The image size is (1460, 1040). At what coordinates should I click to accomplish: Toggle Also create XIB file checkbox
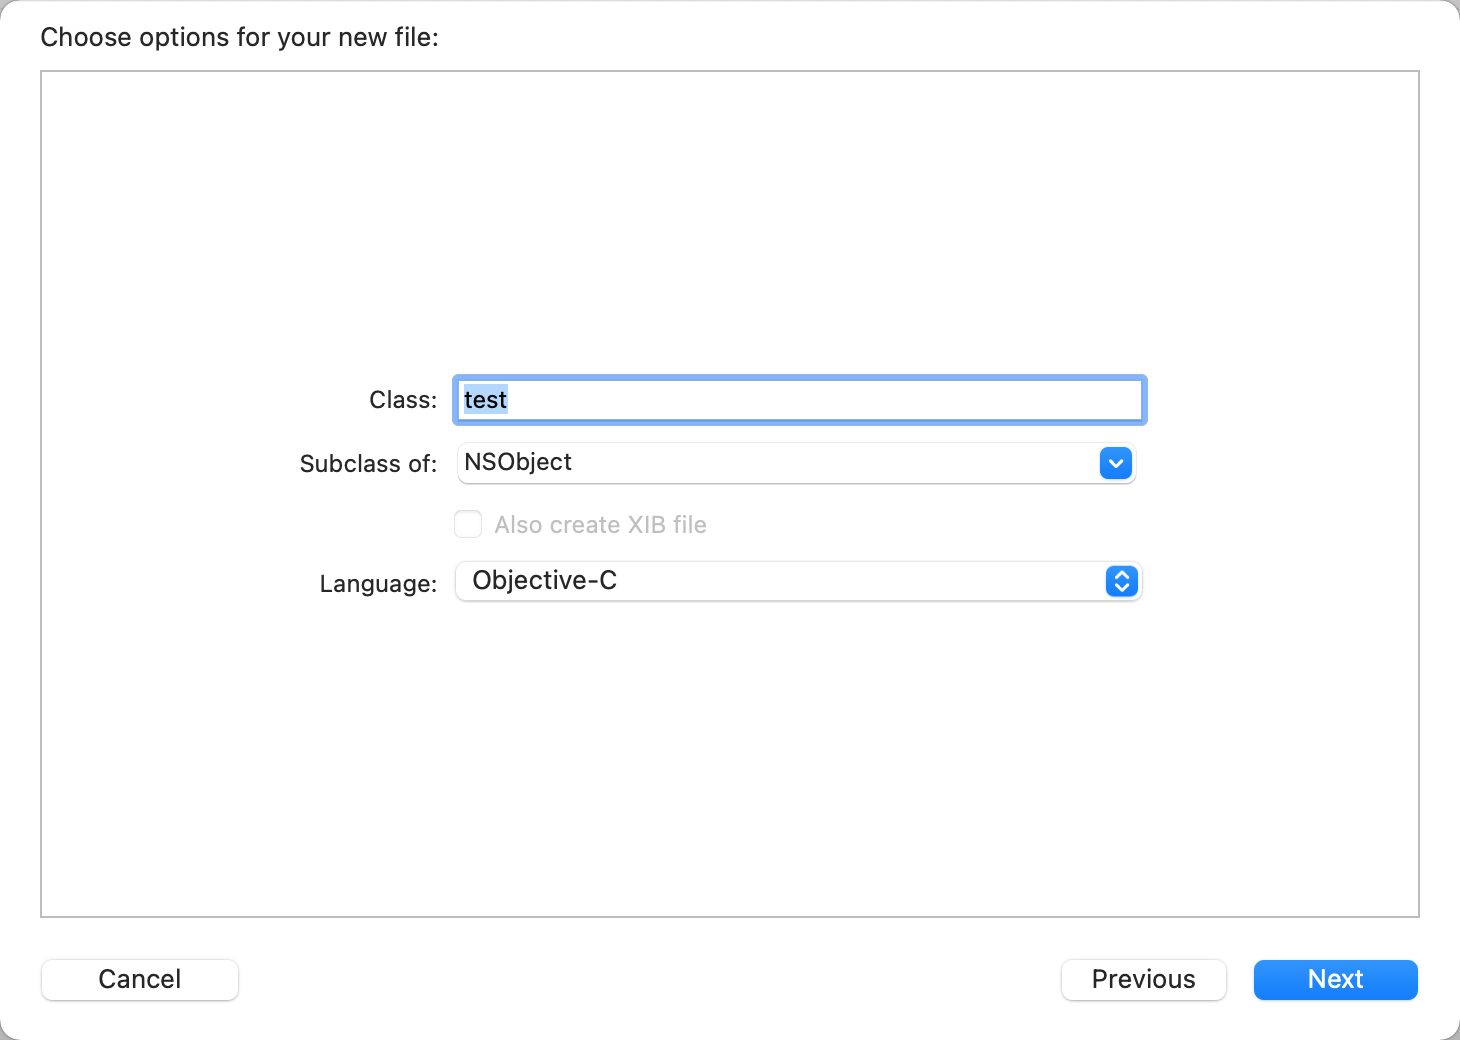pos(468,524)
